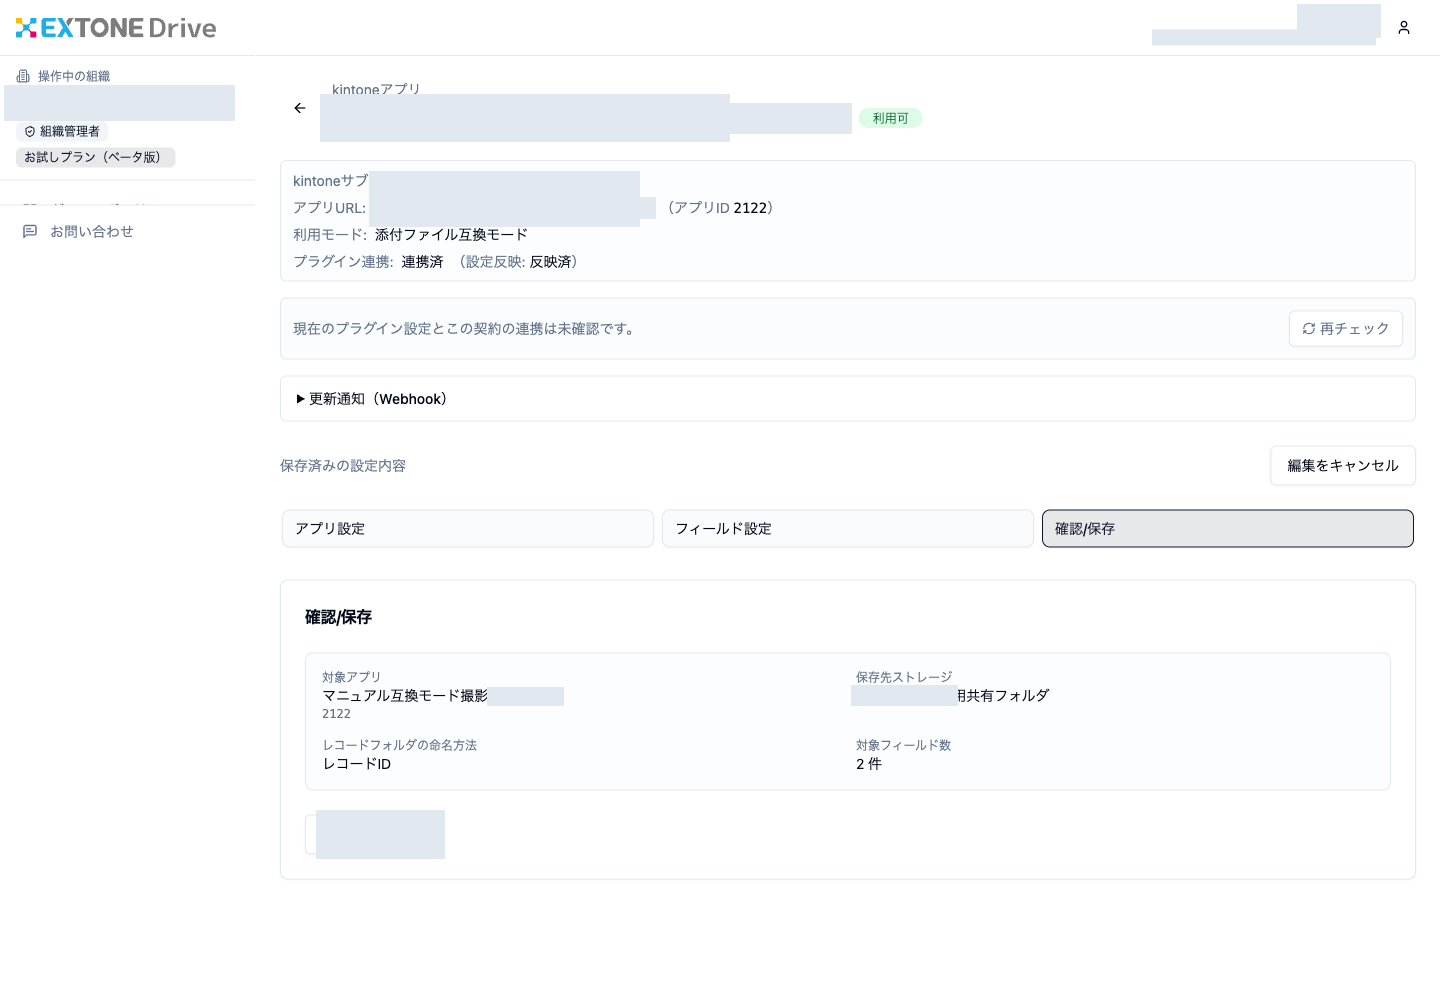1440x1000 pixels.
Task: Open the user account icon
Action: point(1404,28)
